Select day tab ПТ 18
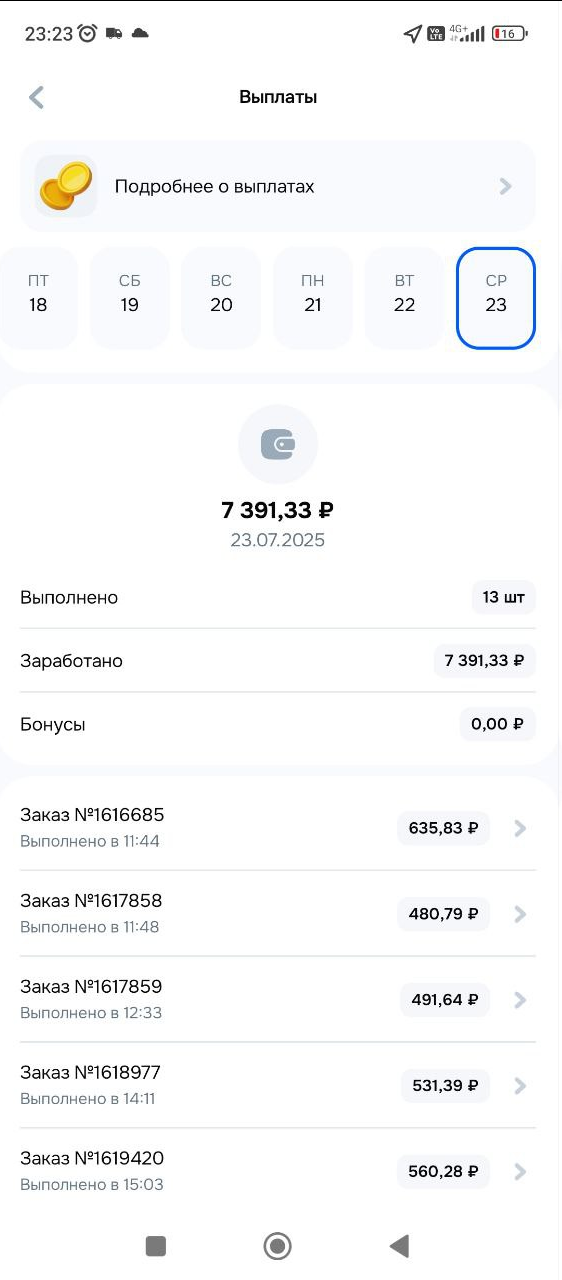562x1280 pixels. (x=38, y=298)
